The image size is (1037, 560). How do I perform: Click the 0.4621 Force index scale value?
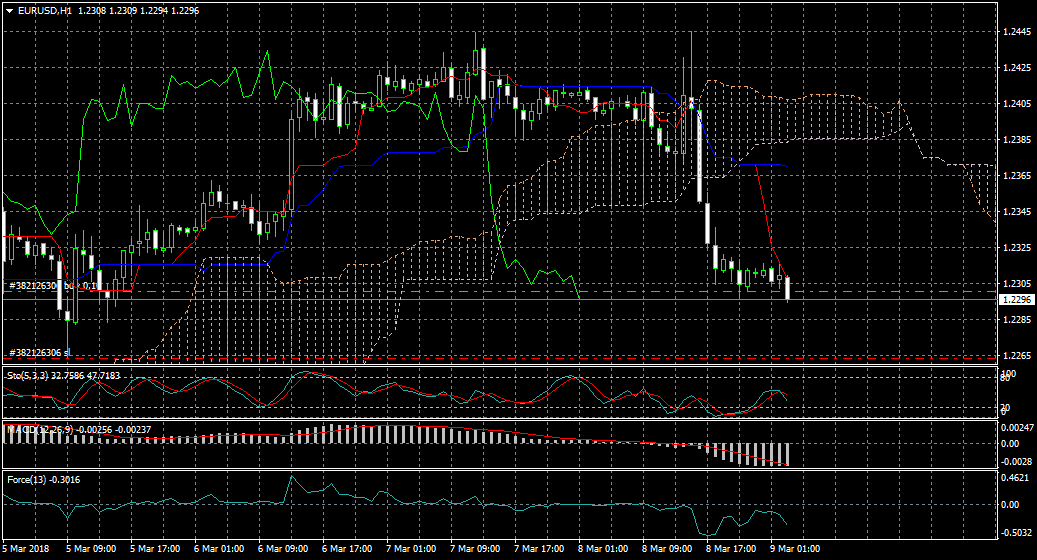[1016, 478]
